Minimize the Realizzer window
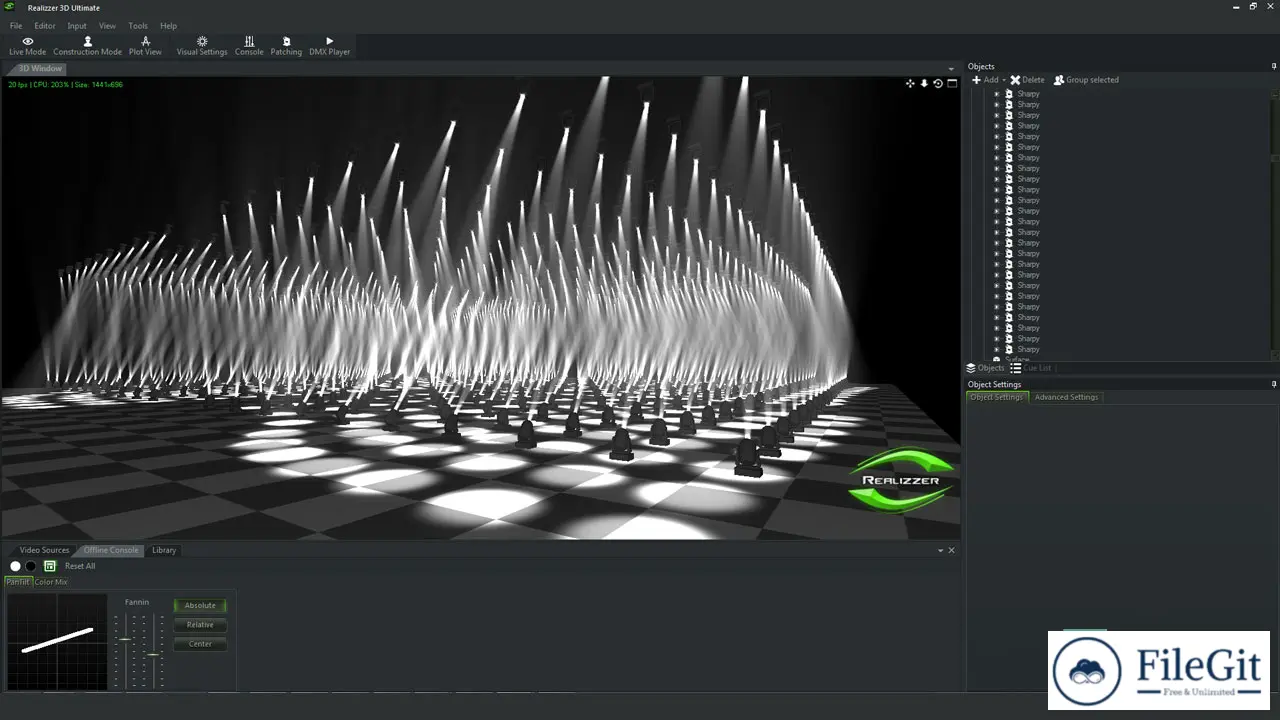This screenshot has width=1280, height=720. coord(1237,7)
